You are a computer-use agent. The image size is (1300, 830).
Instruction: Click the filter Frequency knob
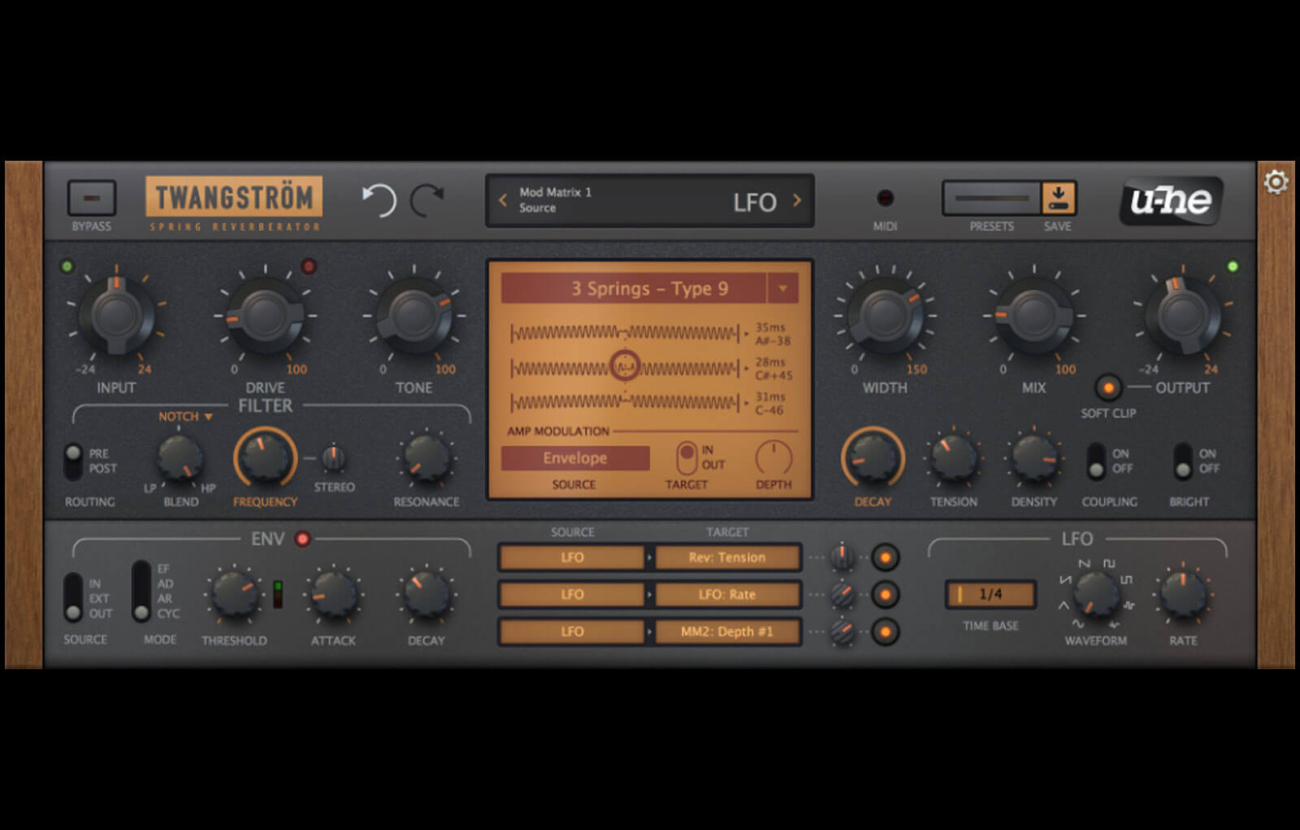coord(266,459)
